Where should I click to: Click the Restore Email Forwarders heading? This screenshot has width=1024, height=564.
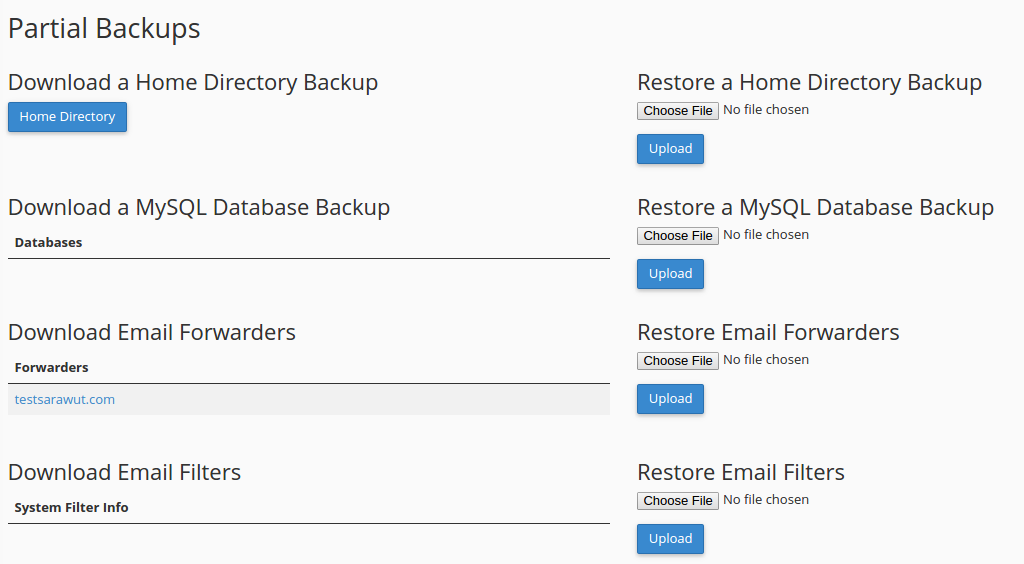[768, 332]
